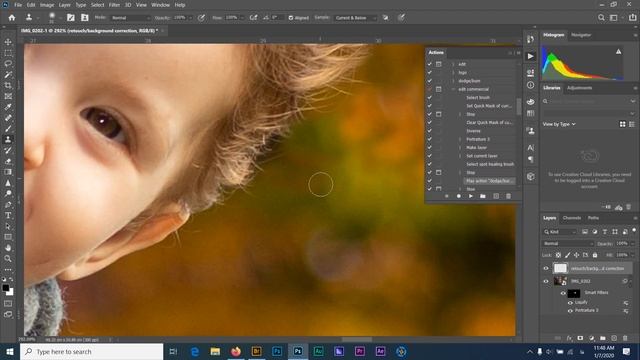The width and height of the screenshot is (640, 360).
Task: Add layer style using the fx icon
Action: (569, 338)
